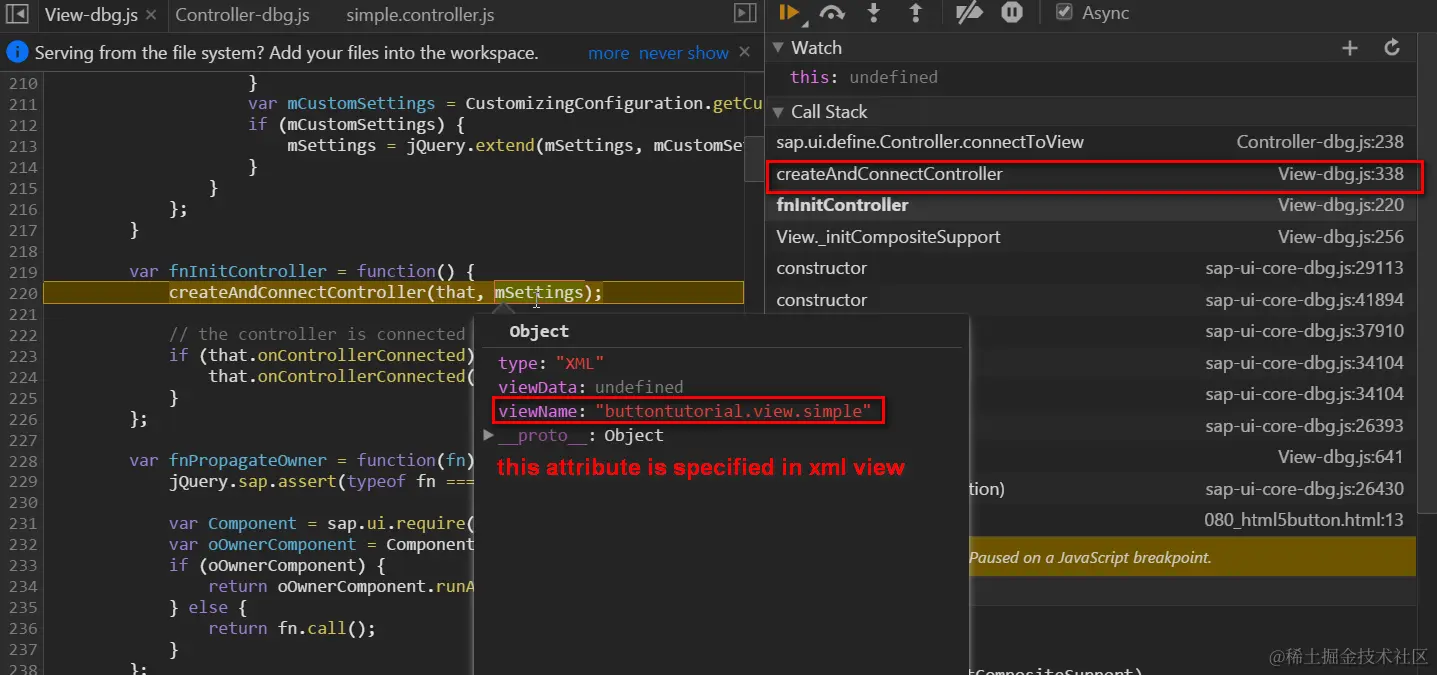Select View._initCompositeSupport stack frame

(x=1090, y=237)
